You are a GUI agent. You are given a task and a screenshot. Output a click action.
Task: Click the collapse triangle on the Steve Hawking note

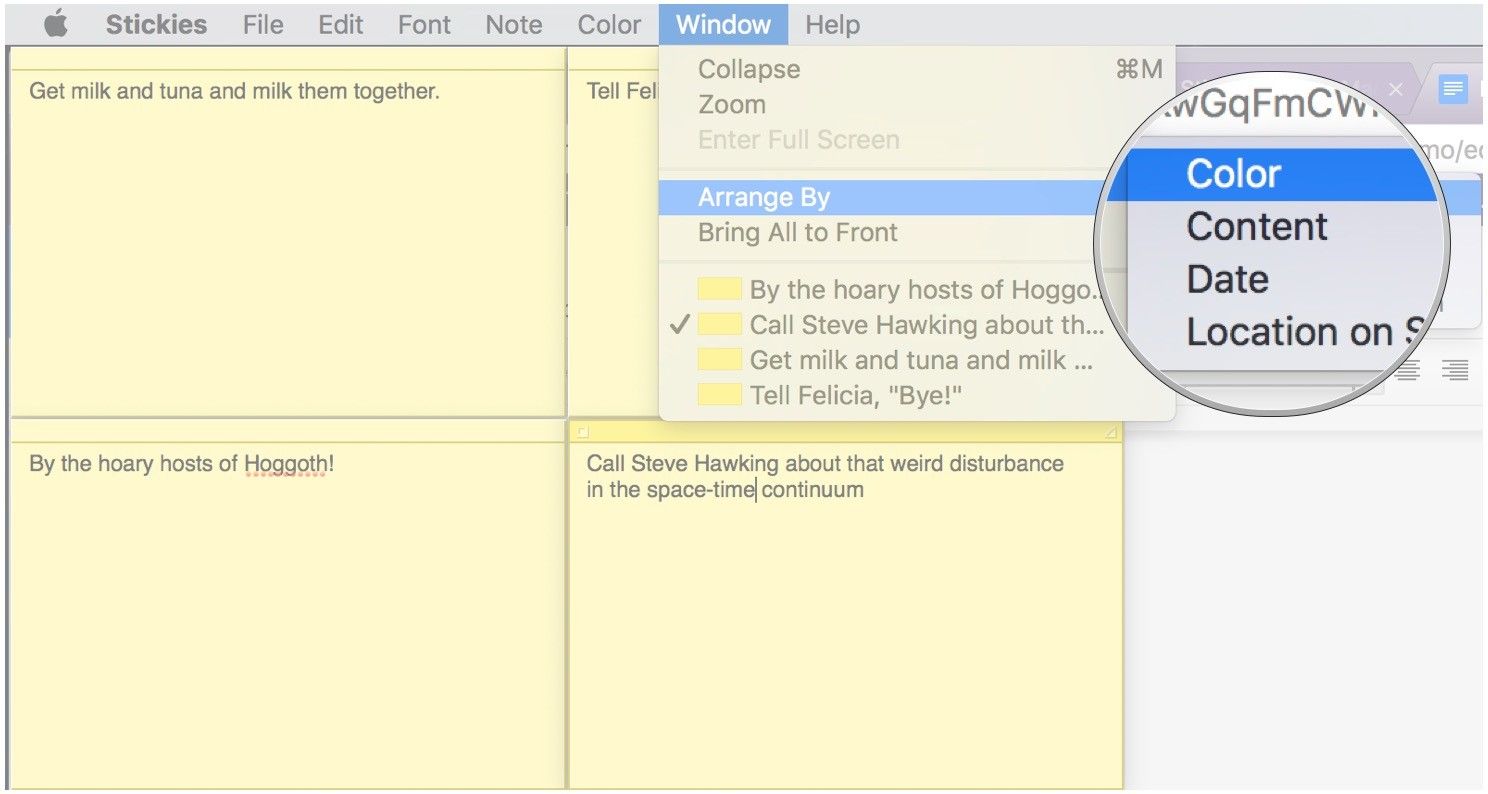click(x=1110, y=432)
